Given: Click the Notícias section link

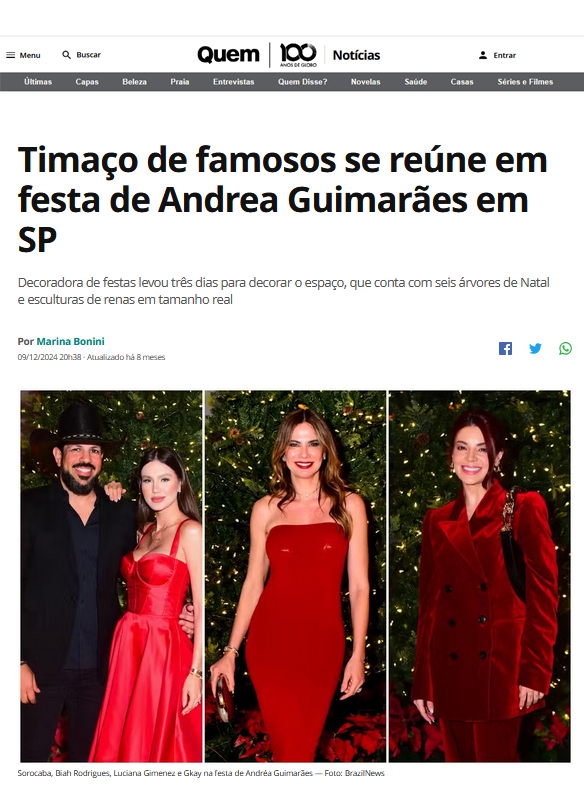Looking at the screenshot, I should 356,55.
